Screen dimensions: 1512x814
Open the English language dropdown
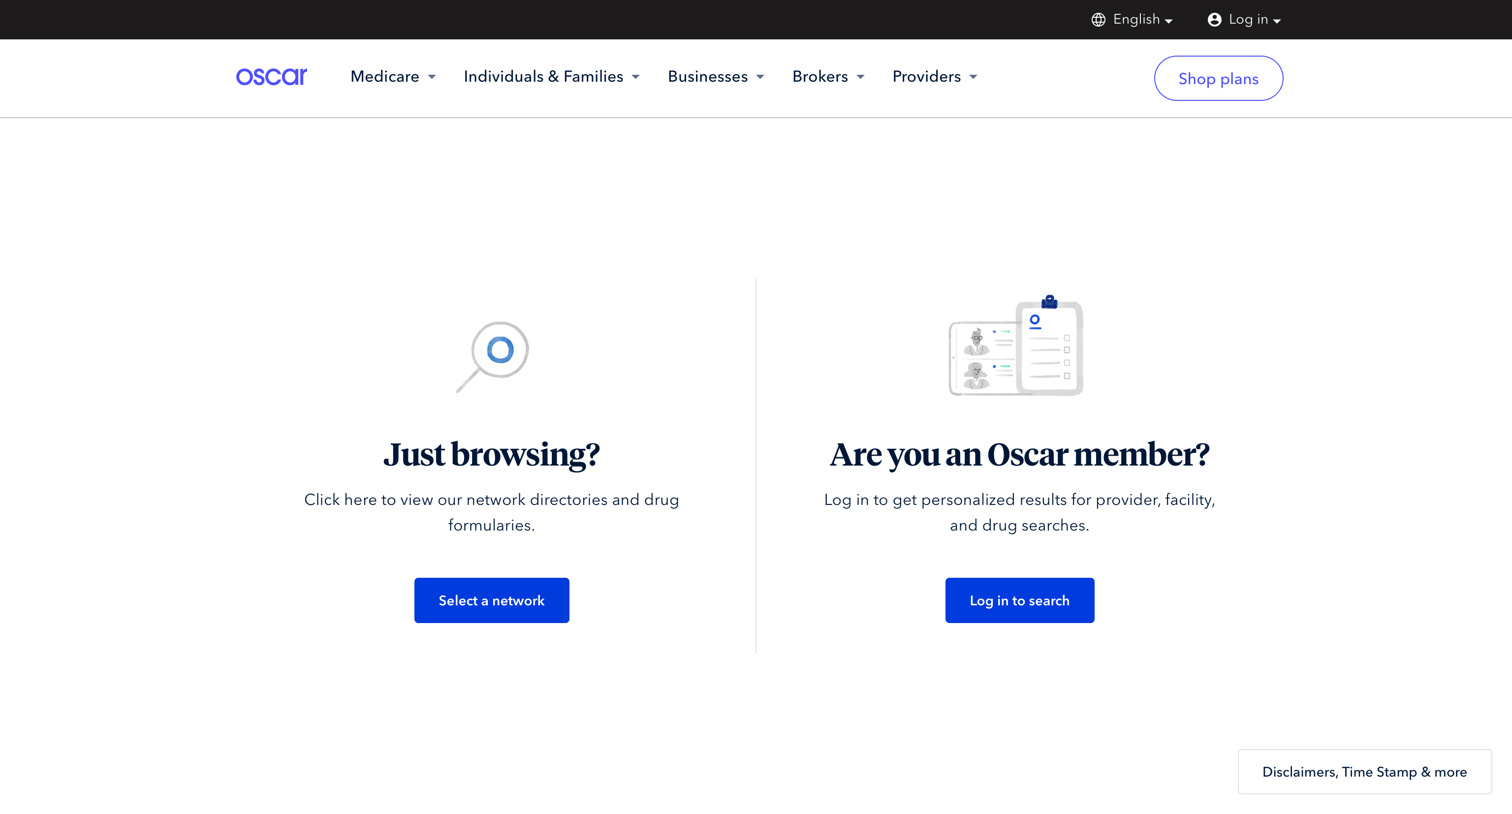pyautogui.click(x=1132, y=20)
